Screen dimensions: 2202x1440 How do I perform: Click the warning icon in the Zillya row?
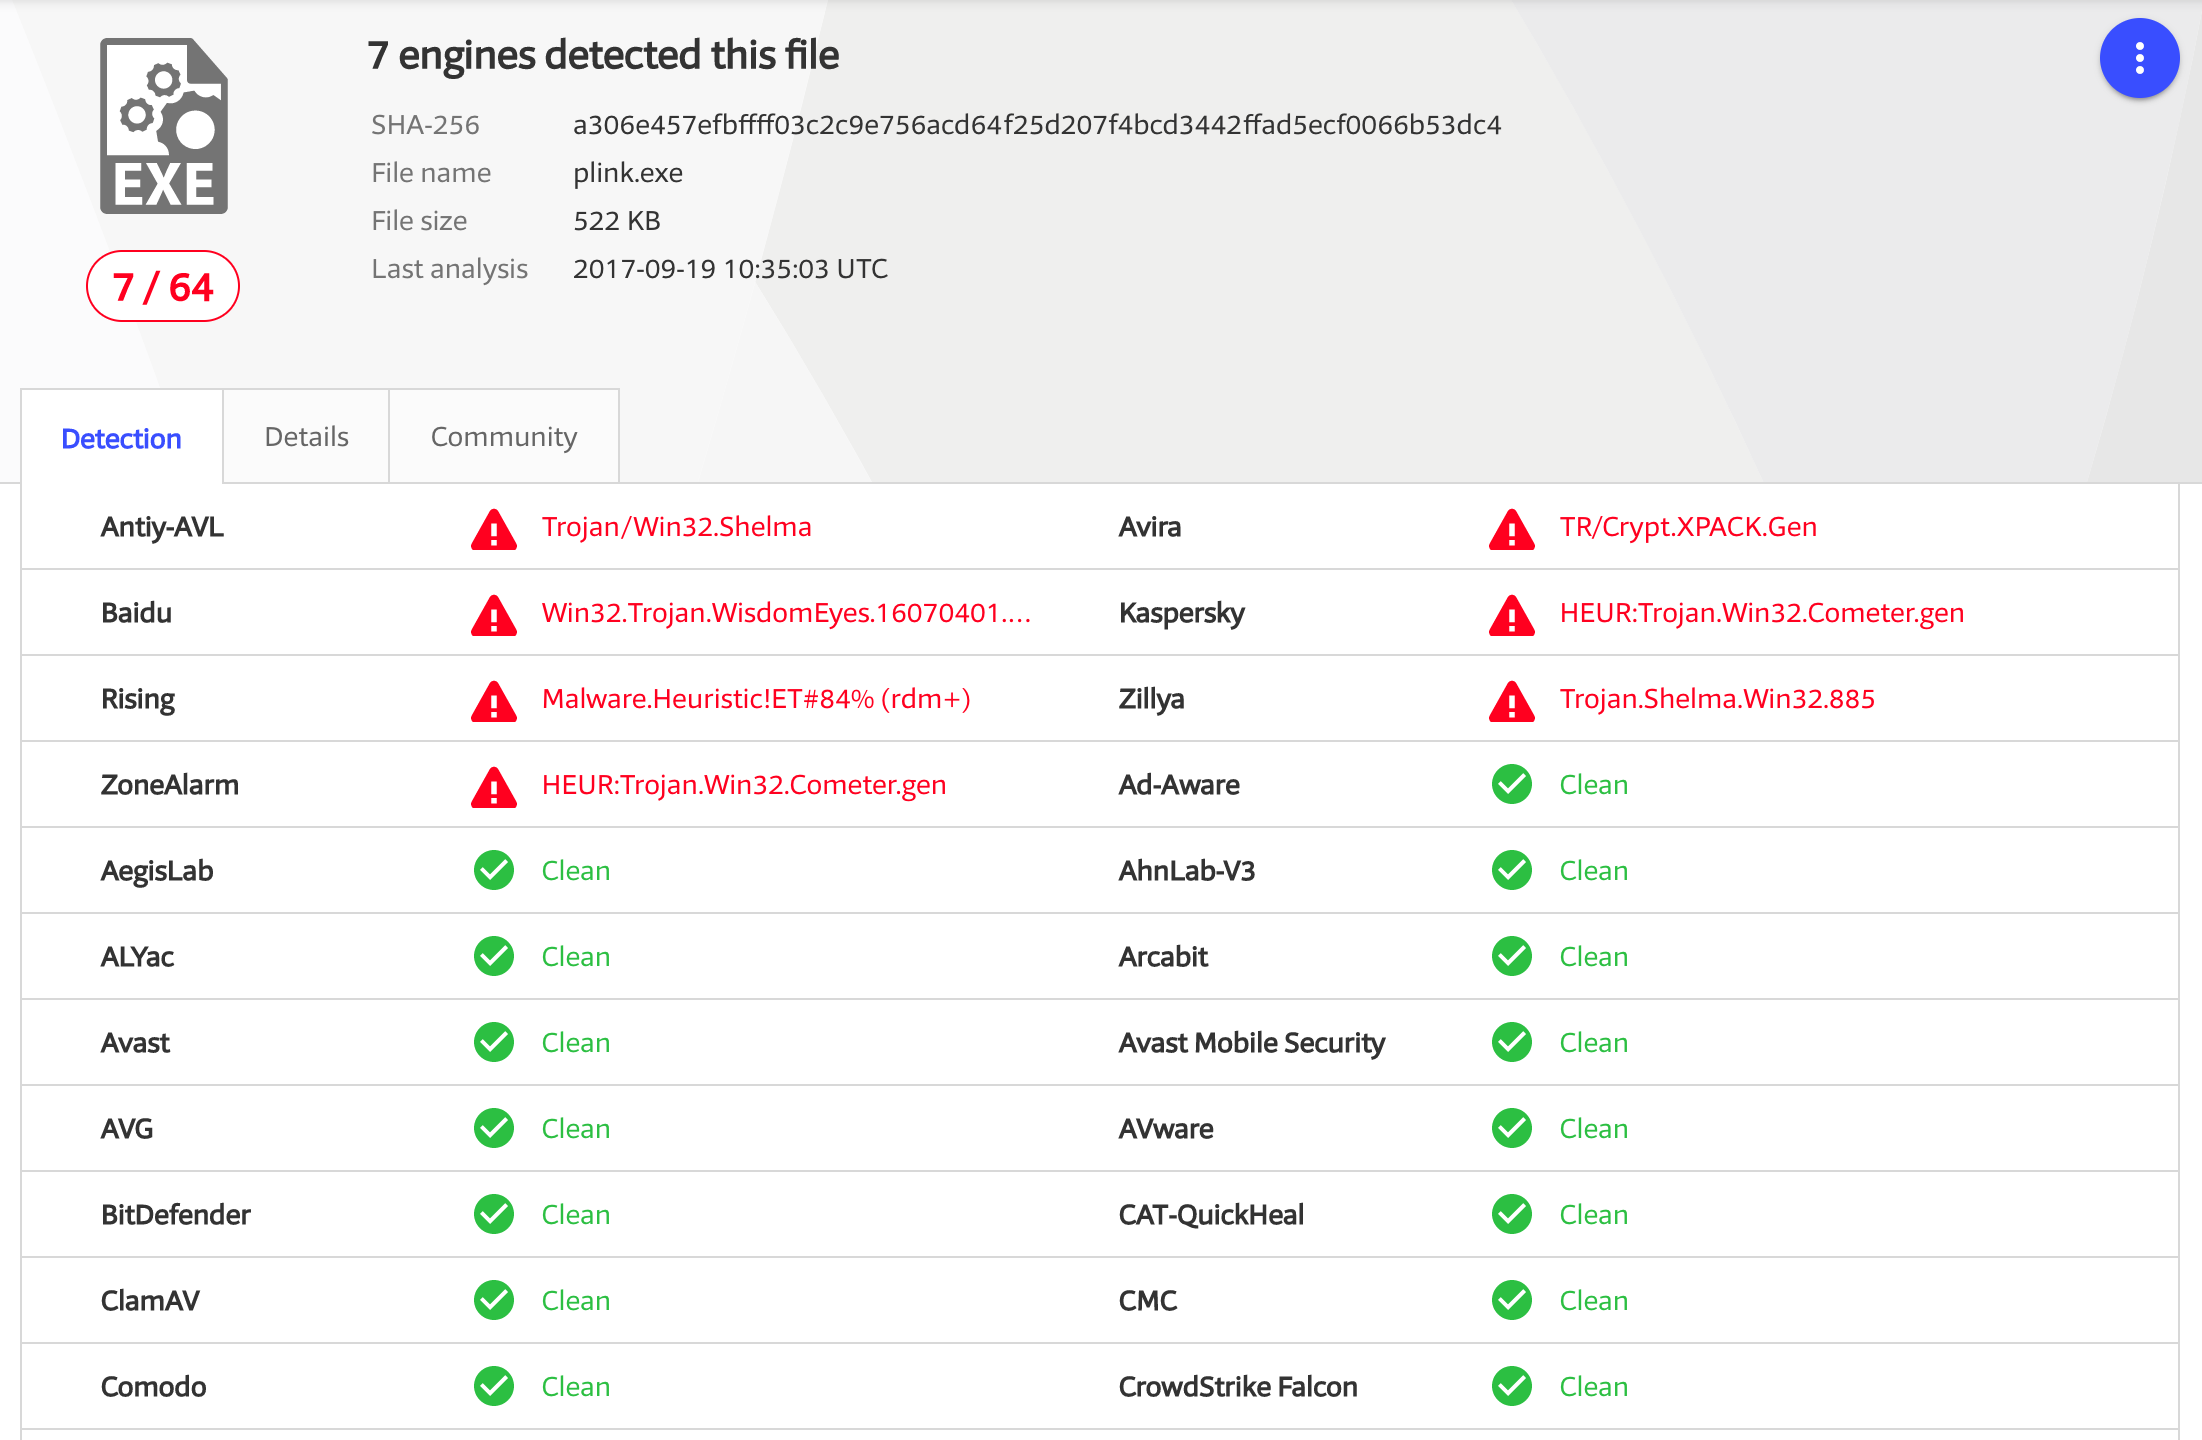coord(1512,701)
